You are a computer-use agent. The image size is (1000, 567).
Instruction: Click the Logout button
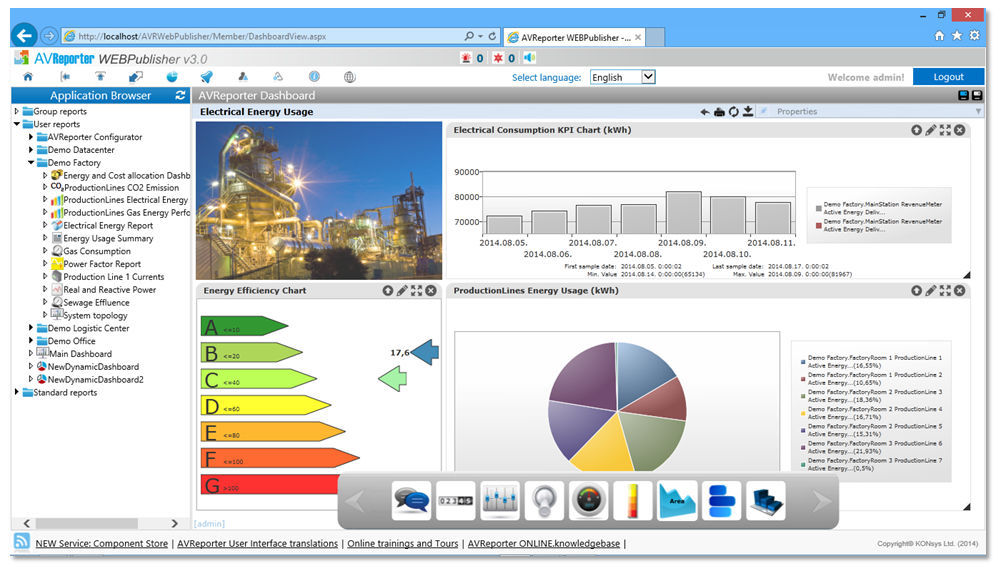coord(948,77)
